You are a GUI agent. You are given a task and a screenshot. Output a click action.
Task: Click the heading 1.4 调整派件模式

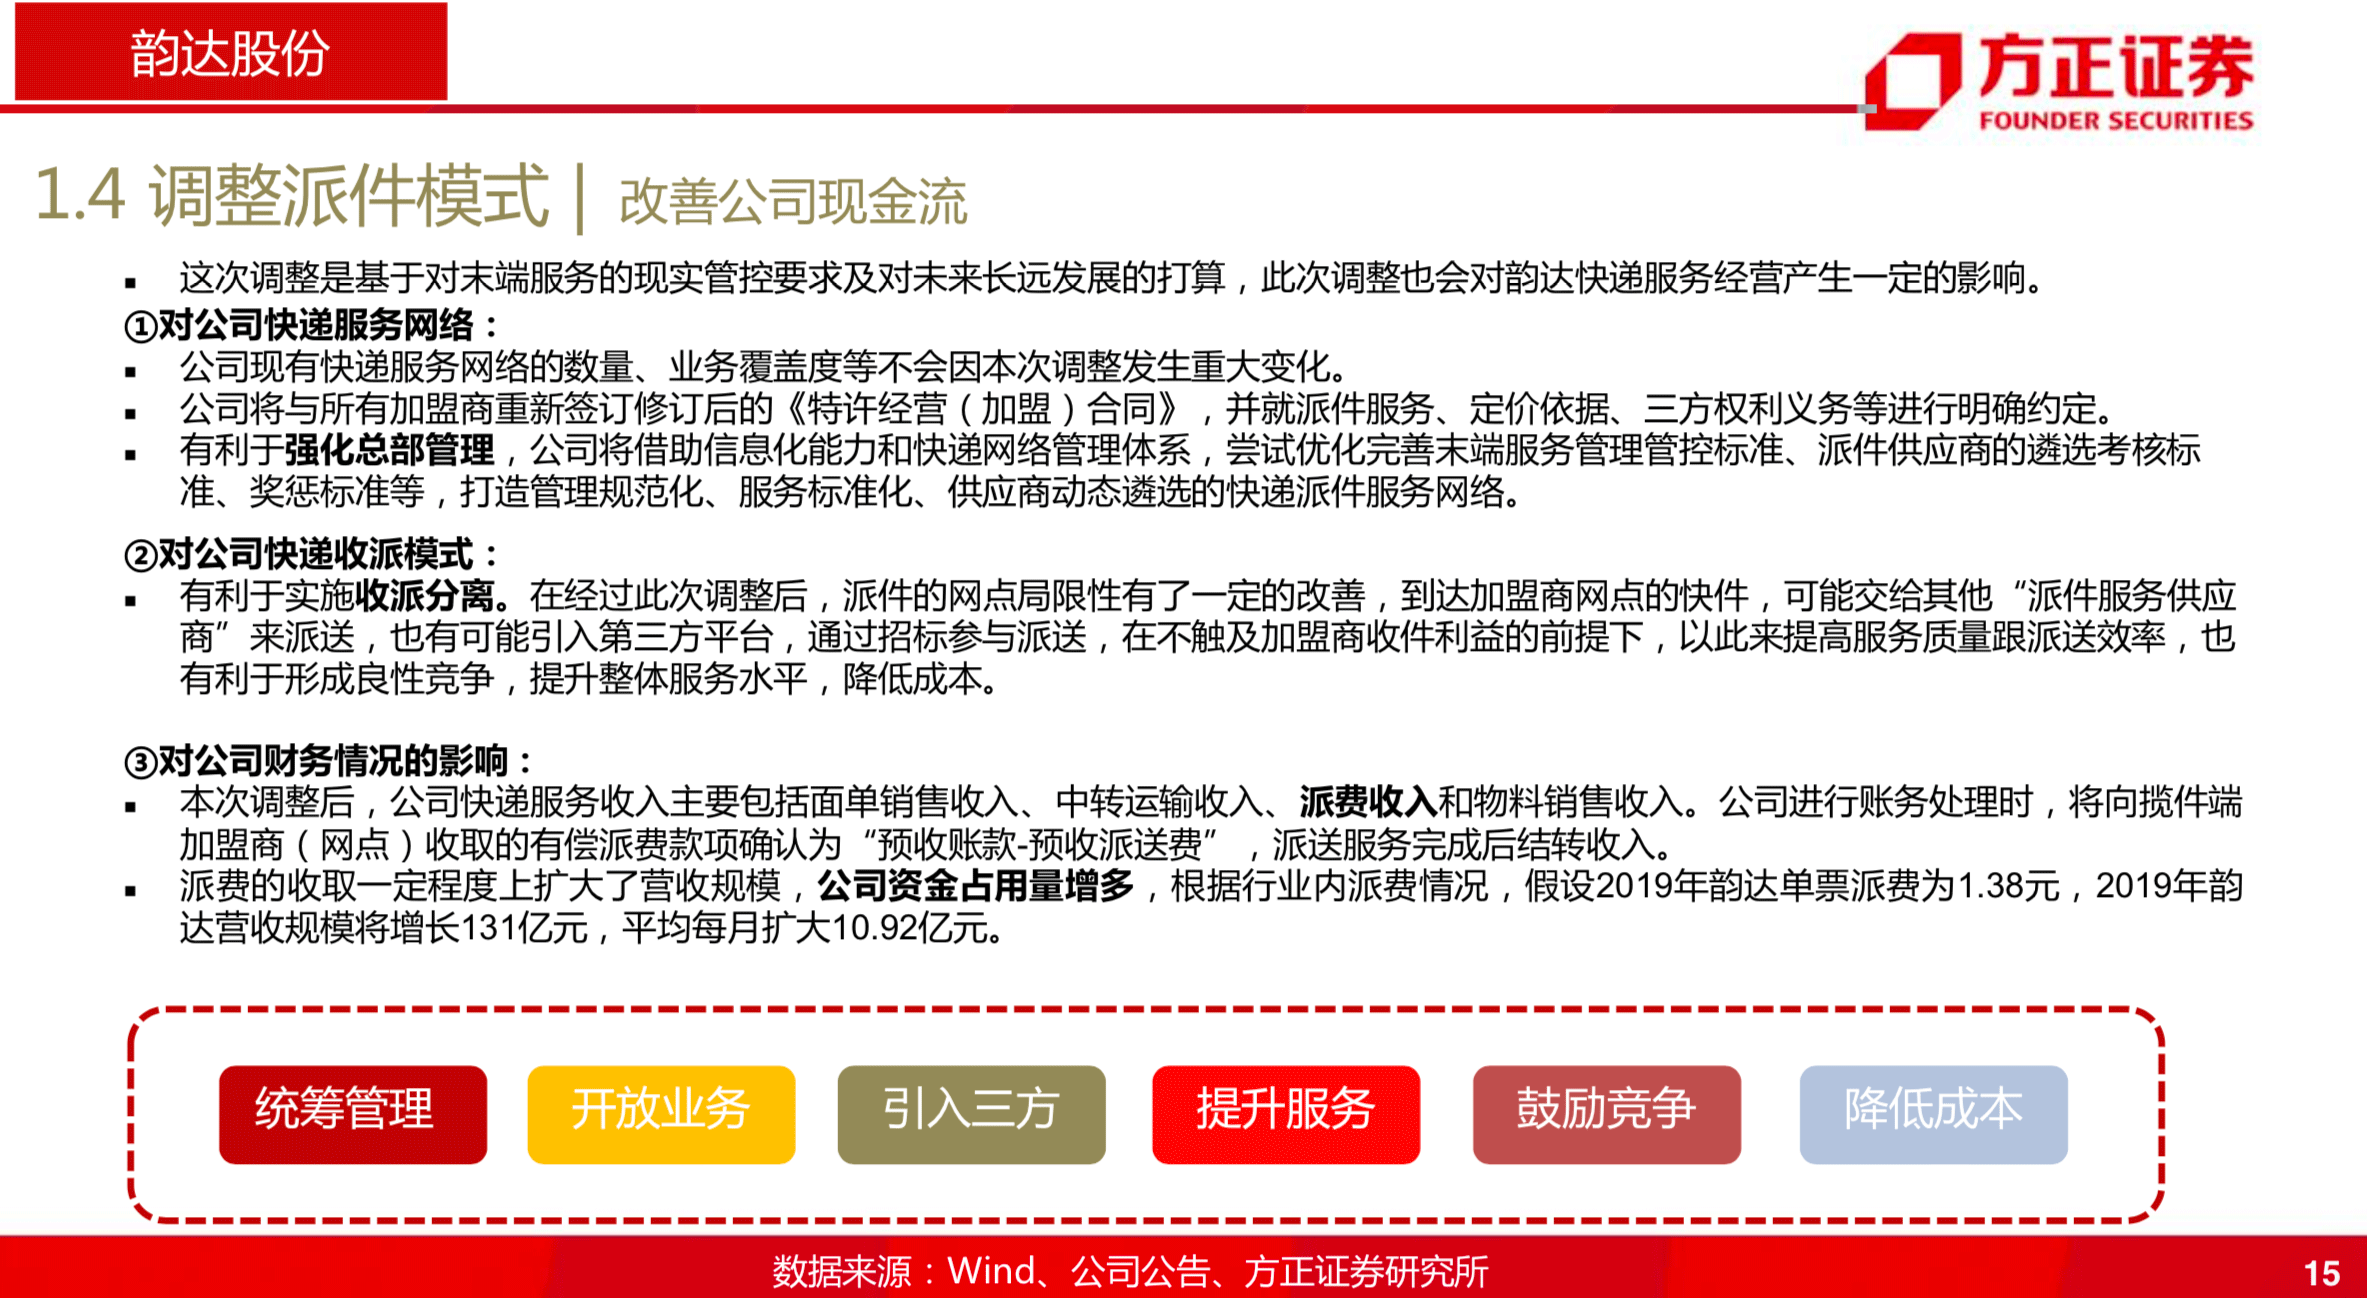(292, 195)
